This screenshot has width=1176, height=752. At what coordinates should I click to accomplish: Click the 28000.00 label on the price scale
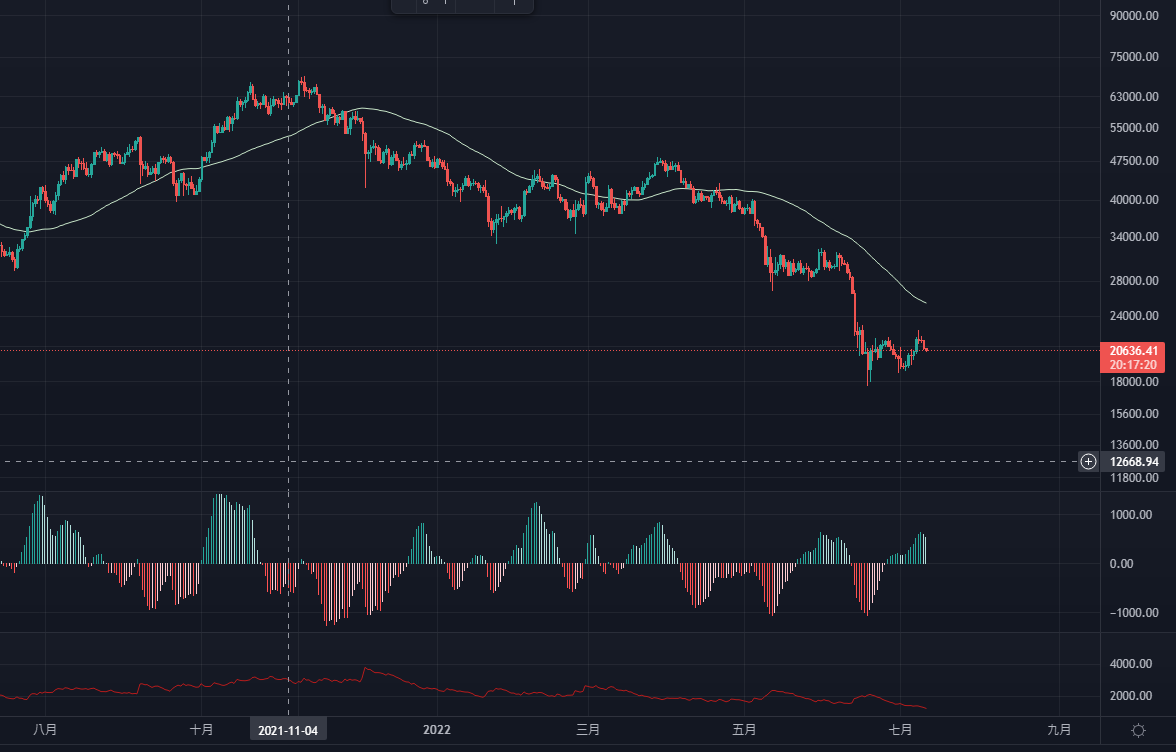click(x=1134, y=281)
